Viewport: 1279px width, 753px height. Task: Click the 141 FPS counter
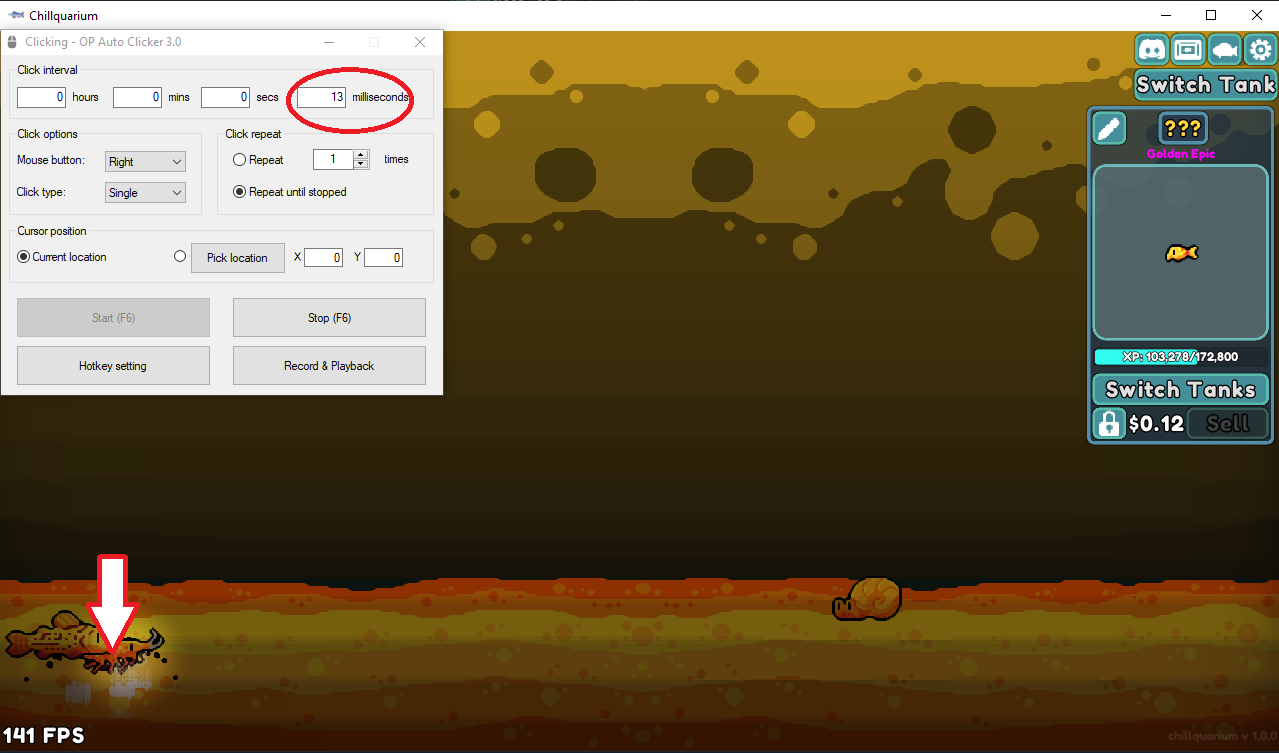click(43, 736)
